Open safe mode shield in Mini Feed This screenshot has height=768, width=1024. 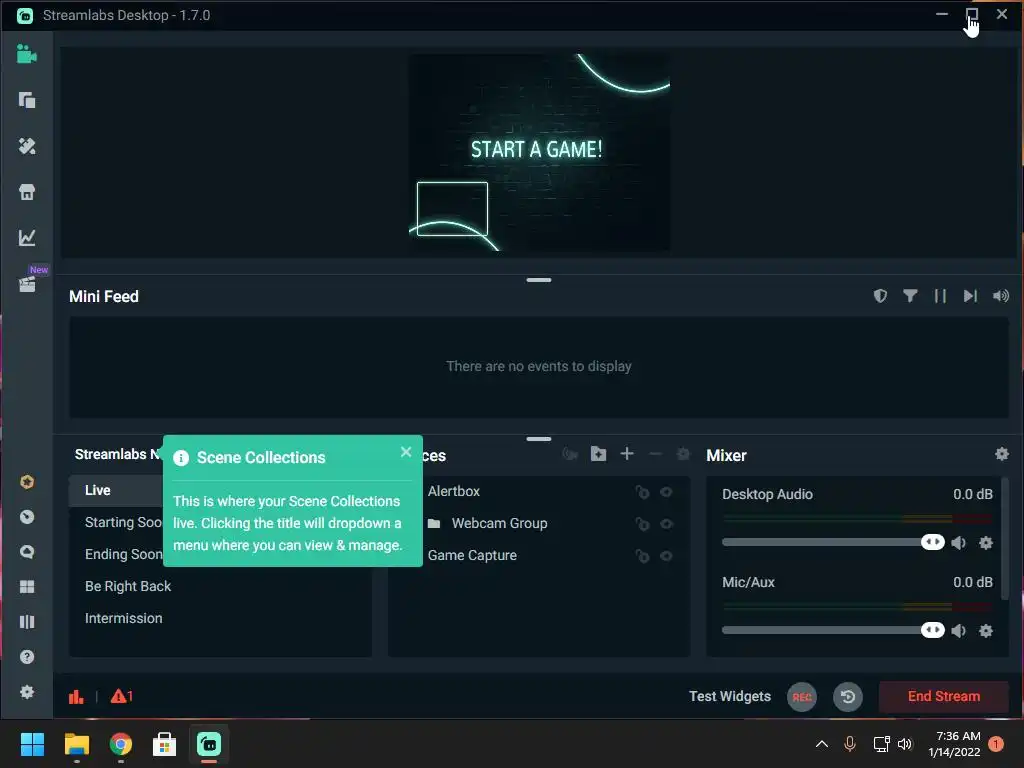[880, 296]
